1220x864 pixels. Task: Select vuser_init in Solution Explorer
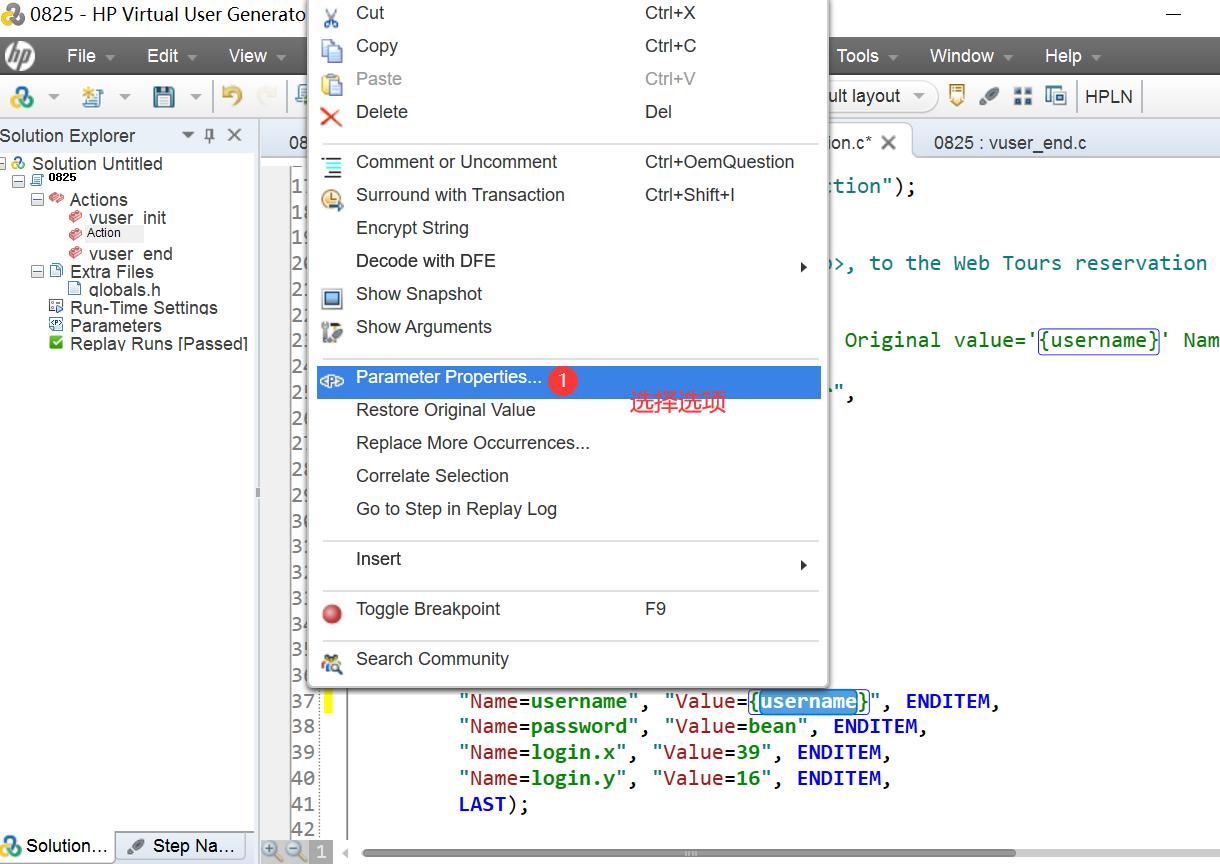click(x=127, y=217)
